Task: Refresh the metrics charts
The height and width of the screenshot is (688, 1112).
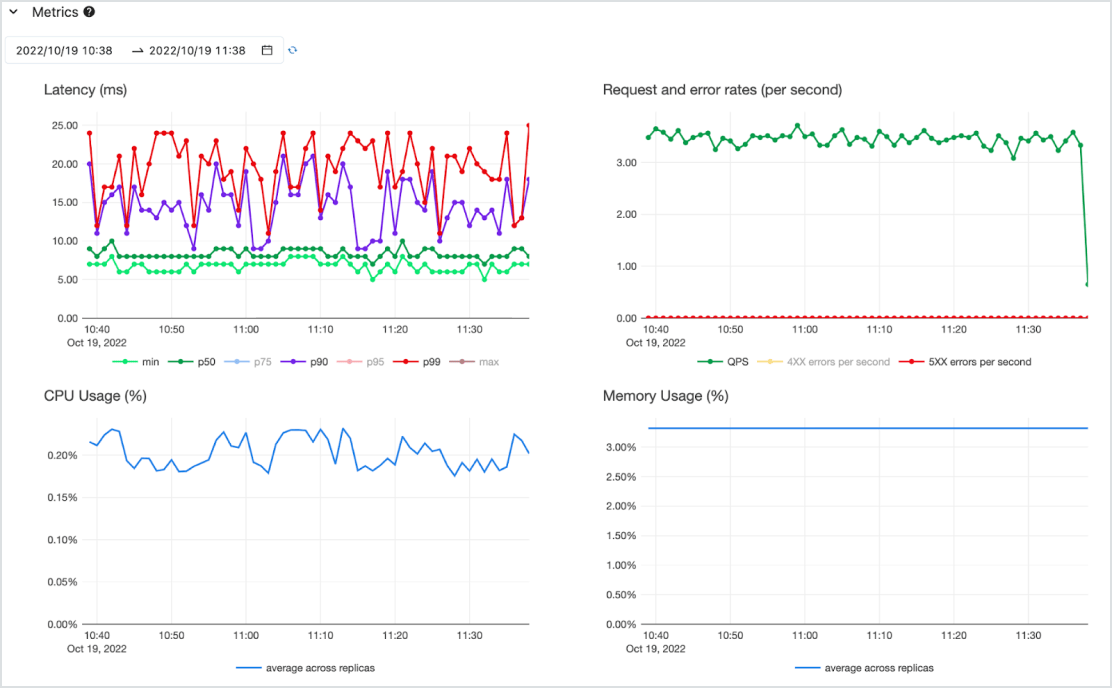Action: [x=292, y=50]
